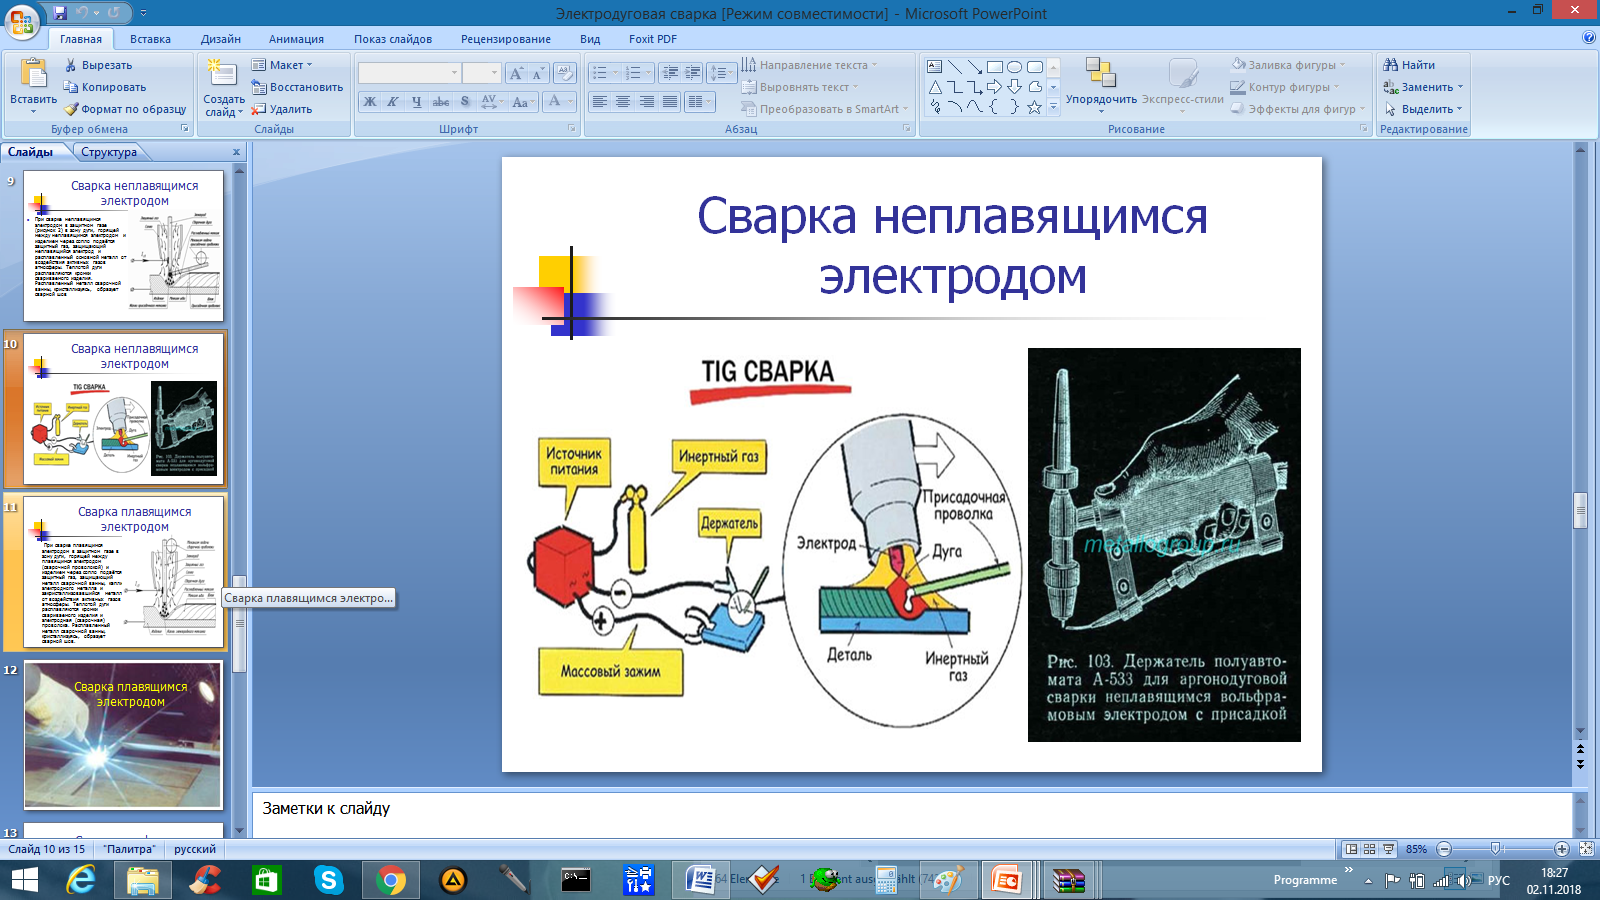Click Удалить delete slide button
Viewport: 1600px width, 900px height.
(282, 109)
